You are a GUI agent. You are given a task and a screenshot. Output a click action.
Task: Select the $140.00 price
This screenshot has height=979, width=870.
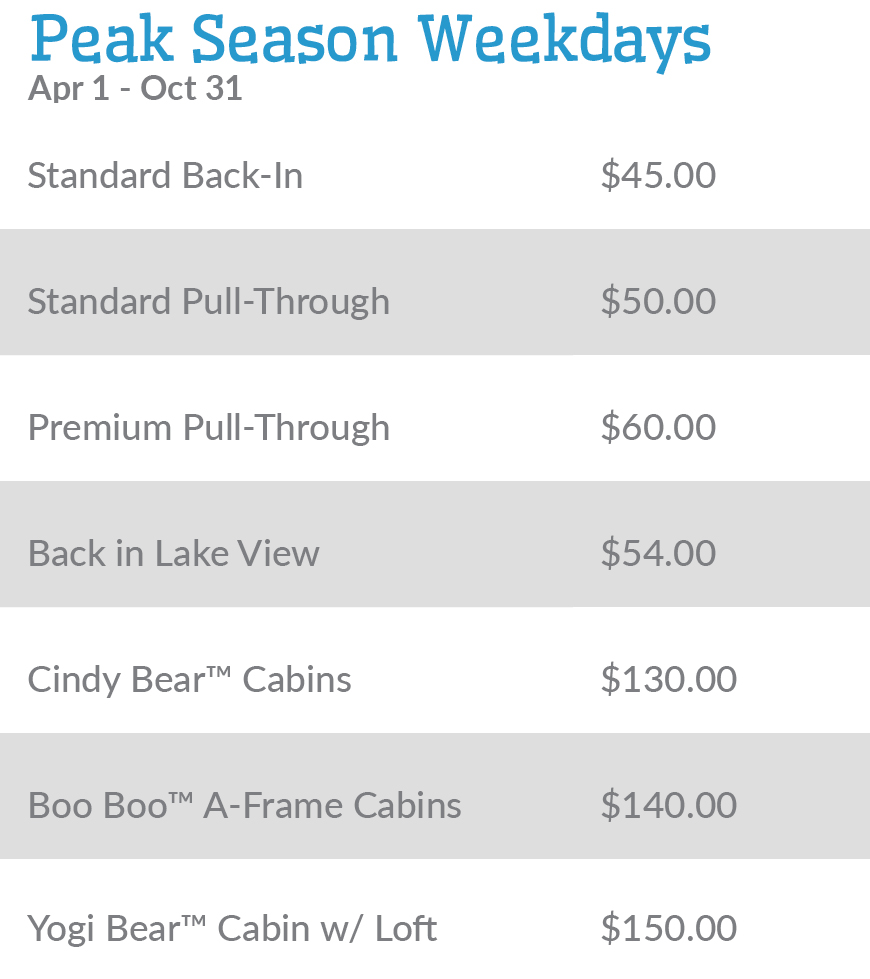(668, 806)
